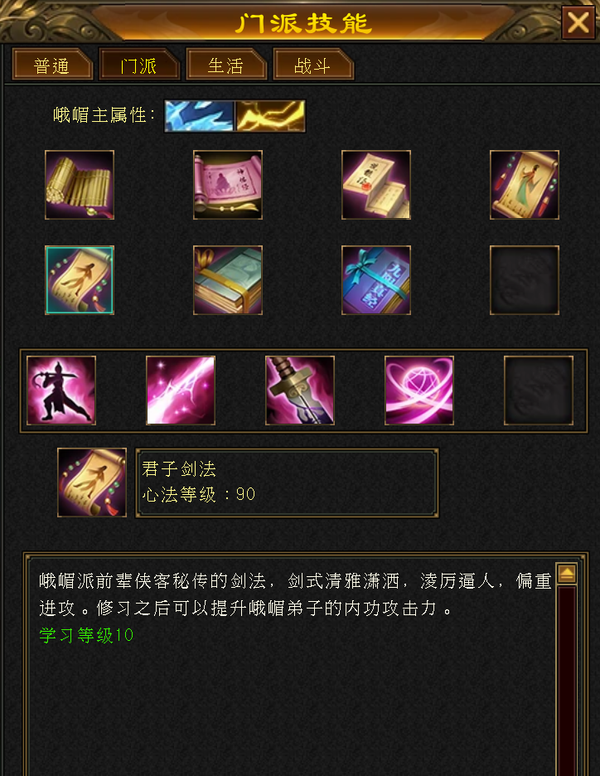
Task: Click the pink orb swirl skill icon
Action: click(x=419, y=390)
